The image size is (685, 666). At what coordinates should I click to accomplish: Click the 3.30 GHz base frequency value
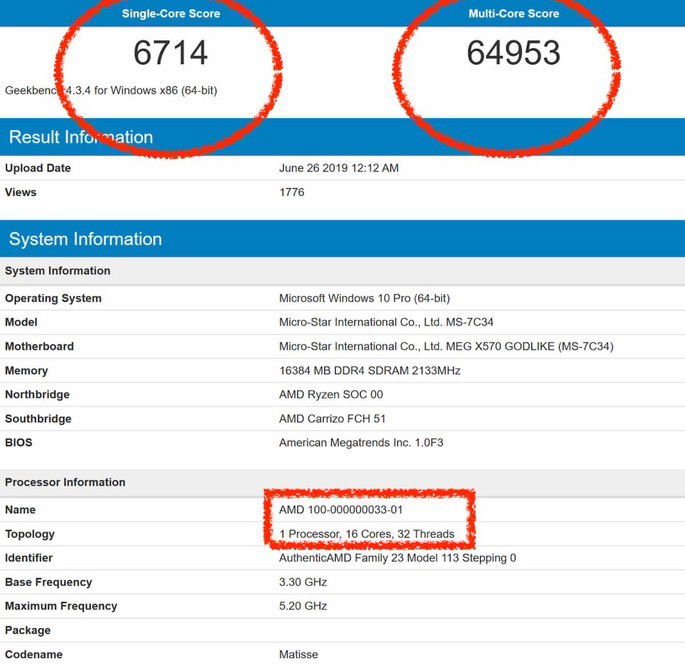[303, 582]
